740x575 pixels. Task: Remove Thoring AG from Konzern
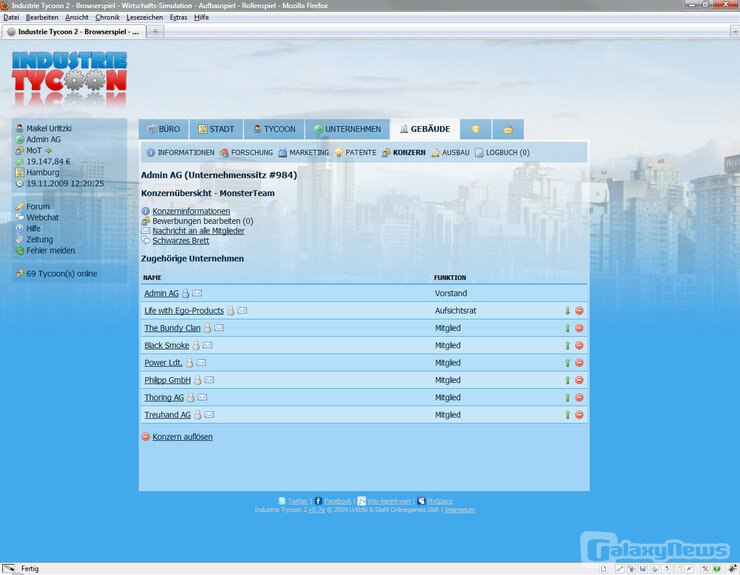tap(580, 397)
